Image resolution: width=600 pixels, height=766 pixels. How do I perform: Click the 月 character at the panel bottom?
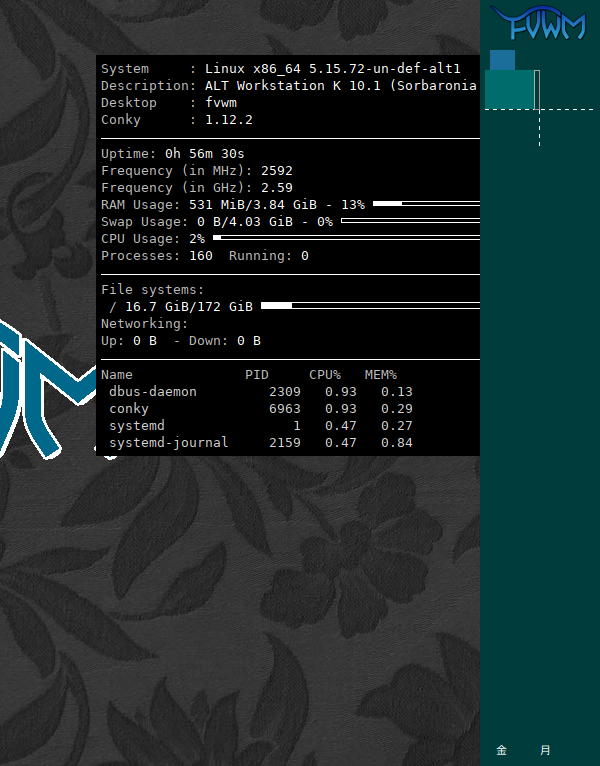(545, 750)
